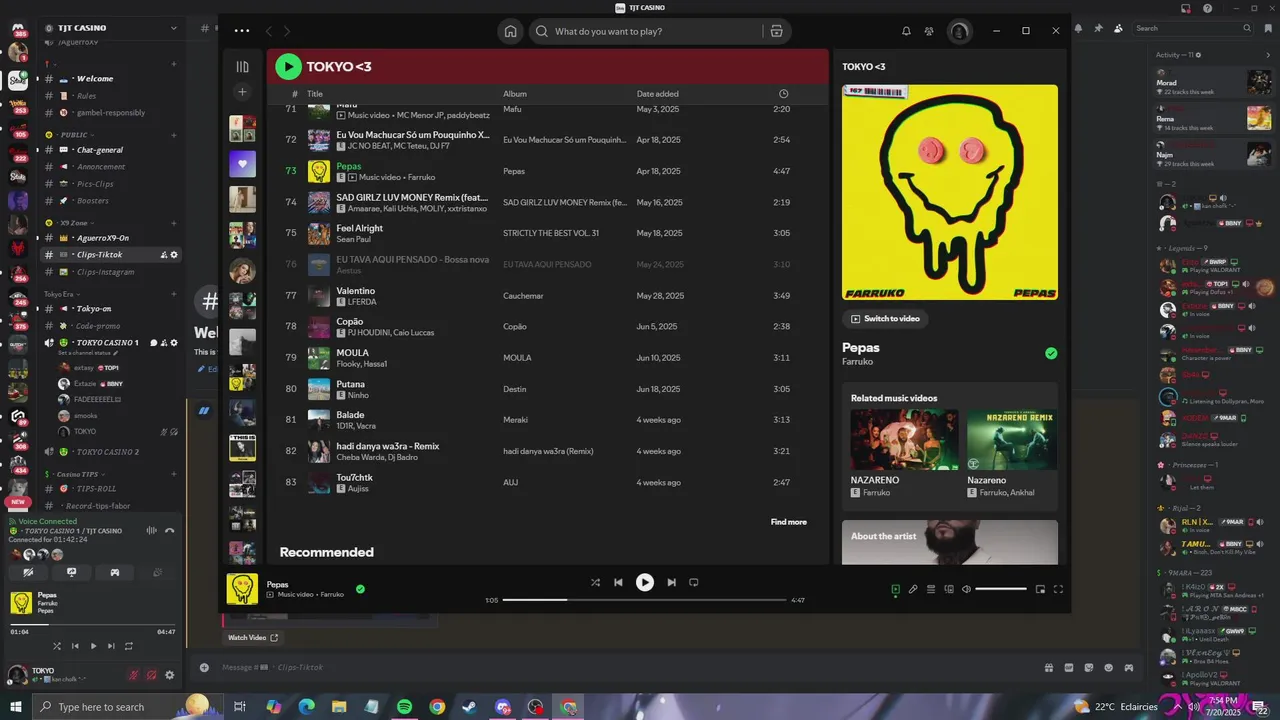Adjust Spotify volume slider
Viewport: 1280px width, 720px height.
(x=1000, y=589)
